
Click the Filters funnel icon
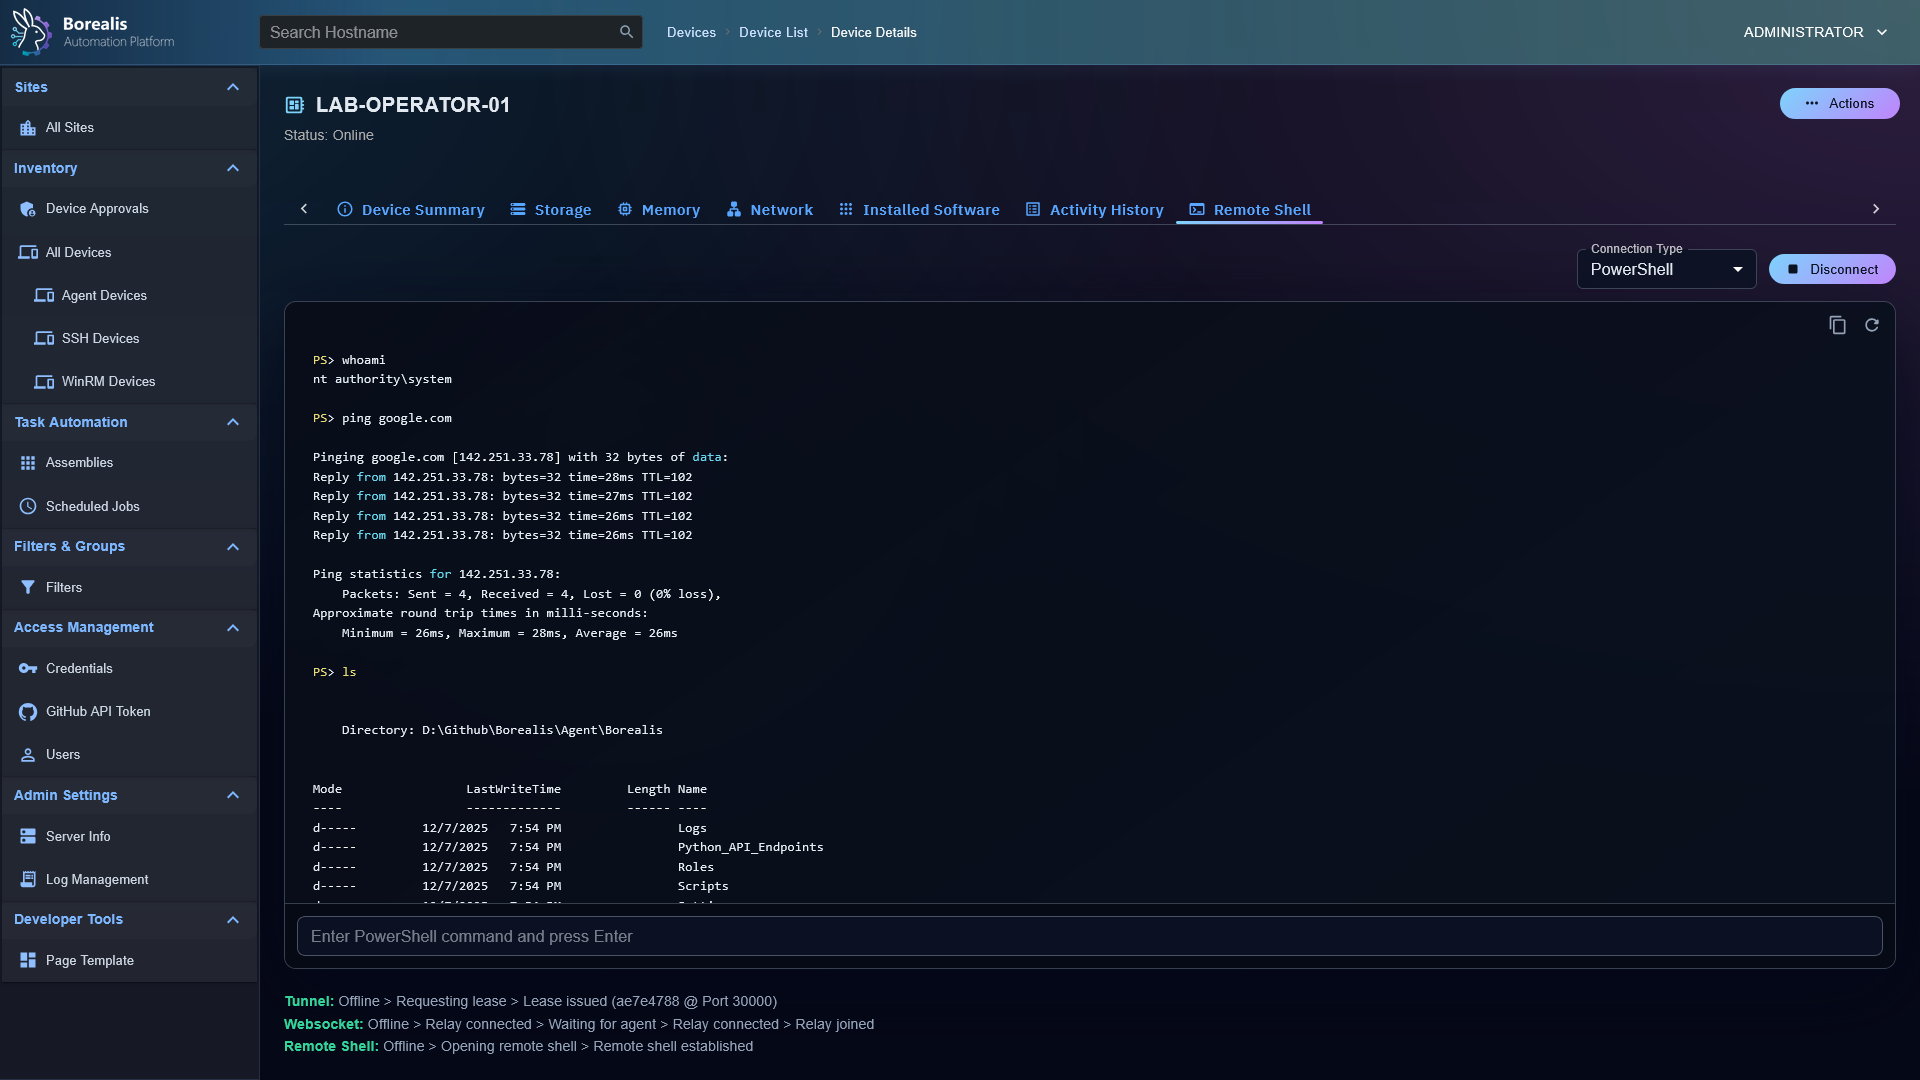(27, 587)
